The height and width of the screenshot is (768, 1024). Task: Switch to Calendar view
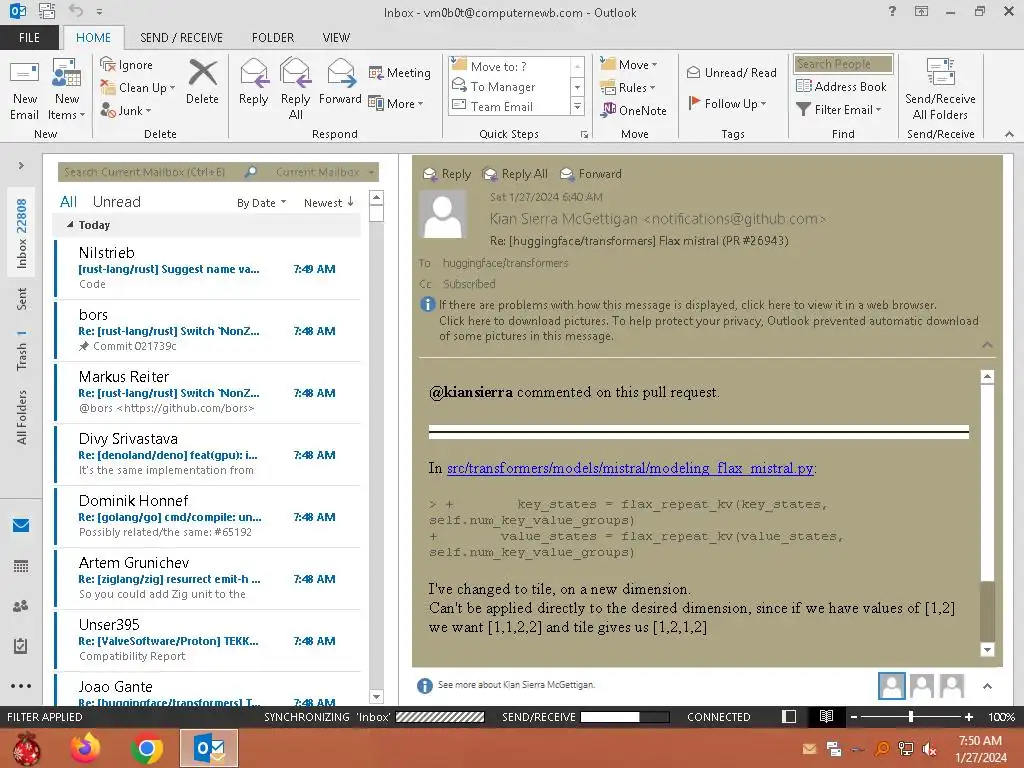[21, 566]
